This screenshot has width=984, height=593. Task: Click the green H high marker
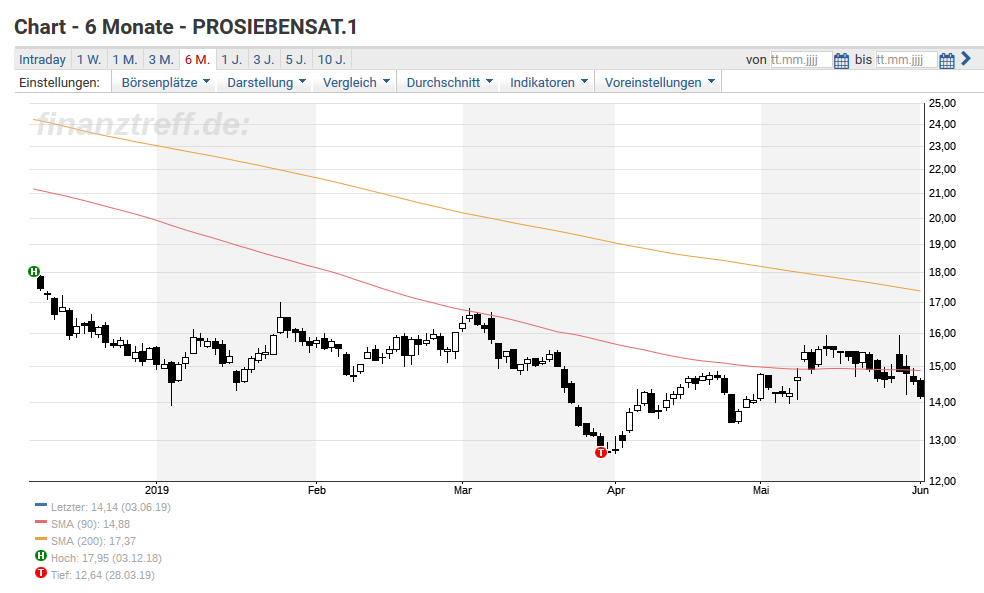[34, 272]
